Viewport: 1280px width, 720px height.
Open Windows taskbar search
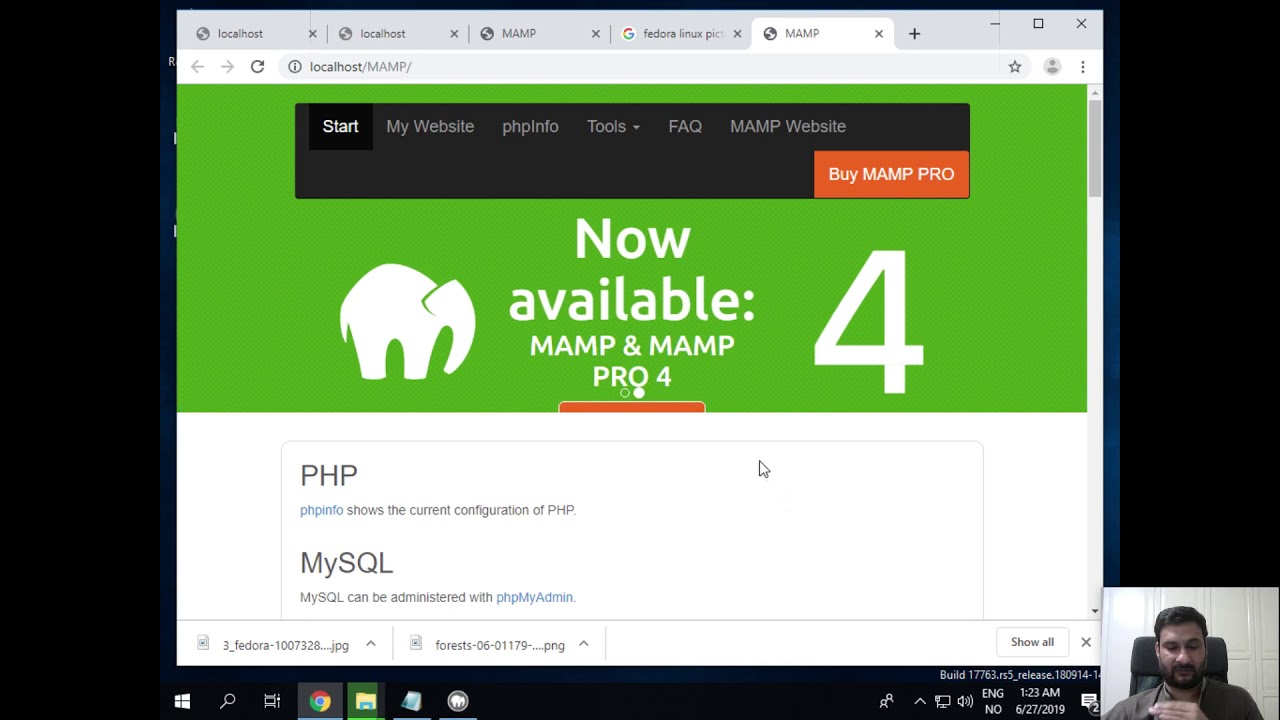pos(228,701)
